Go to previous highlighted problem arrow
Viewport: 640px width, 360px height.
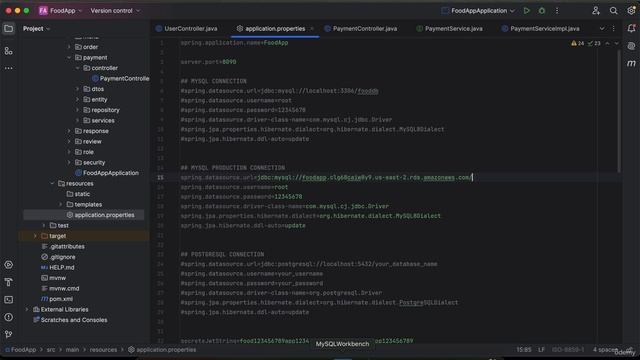[607, 43]
